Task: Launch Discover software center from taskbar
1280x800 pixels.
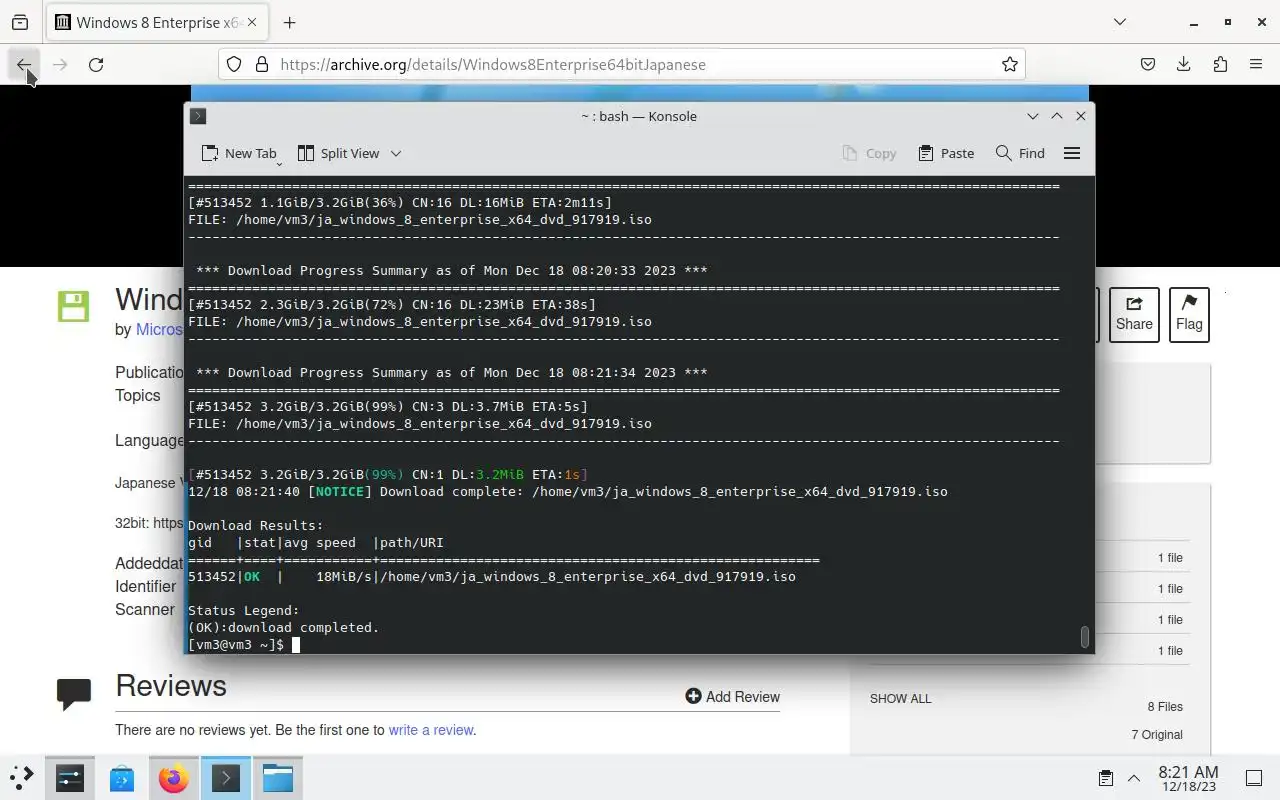Action: [x=122, y=777]
